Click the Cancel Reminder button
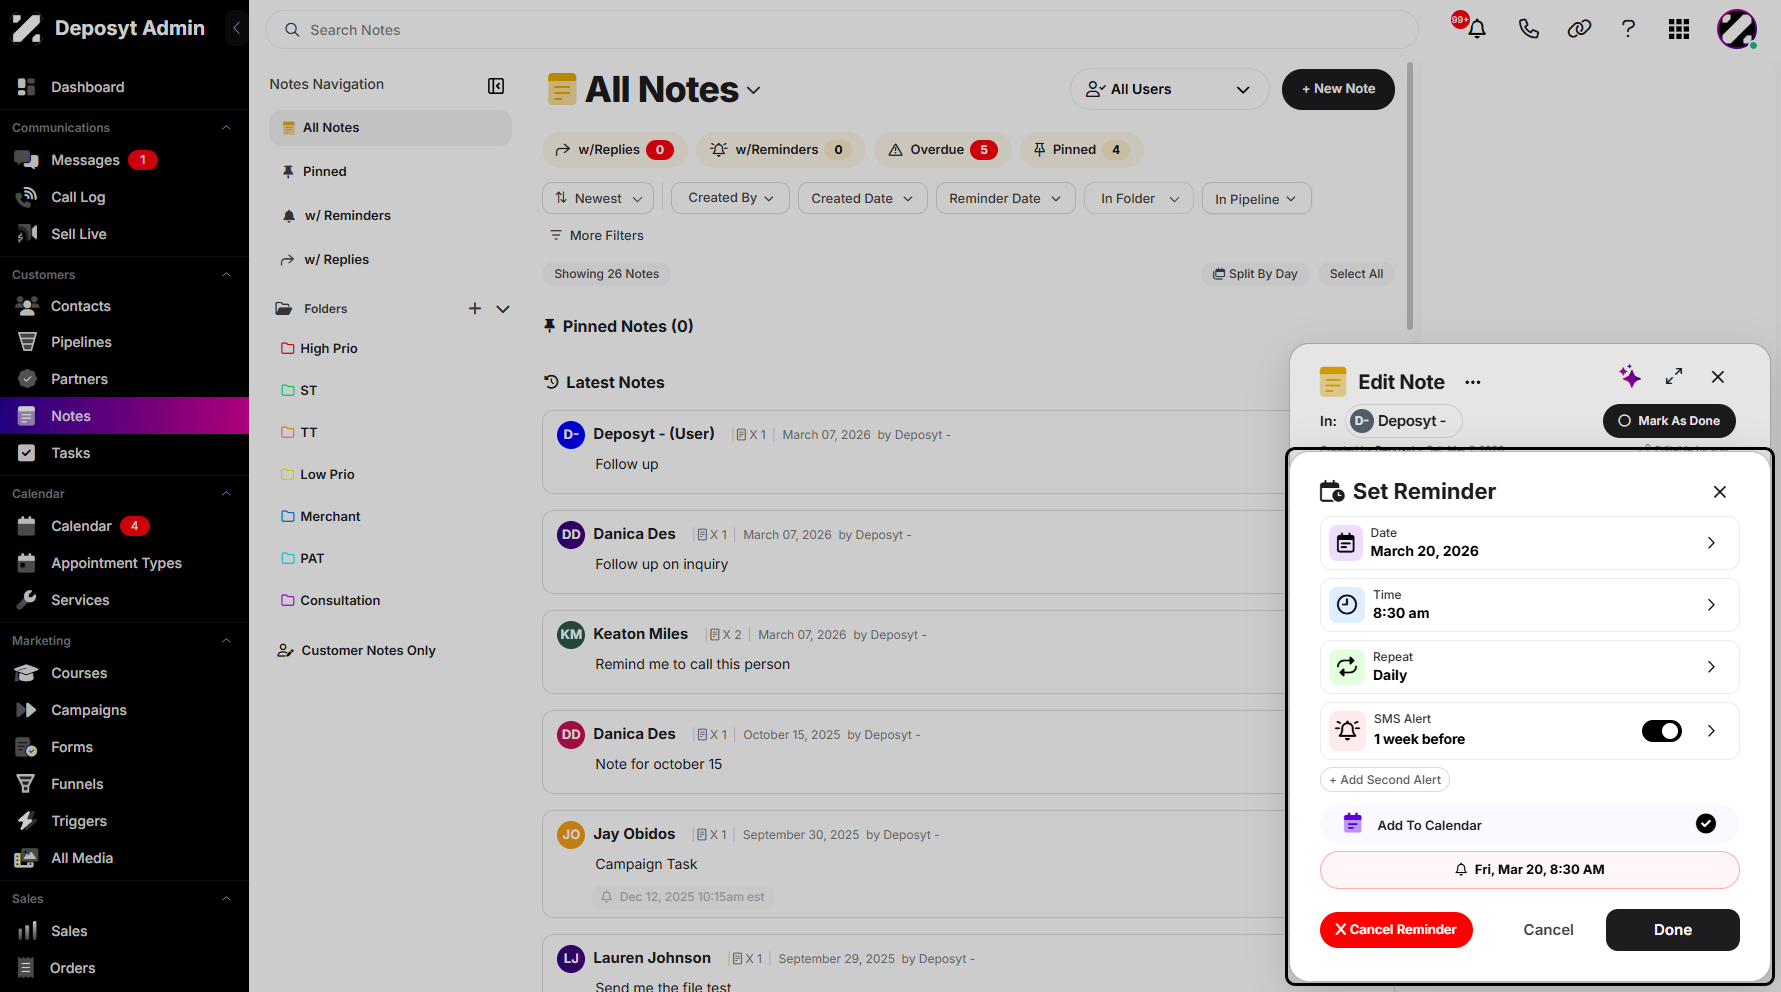Viewport: 1781px width, 992px height. 1396,930
